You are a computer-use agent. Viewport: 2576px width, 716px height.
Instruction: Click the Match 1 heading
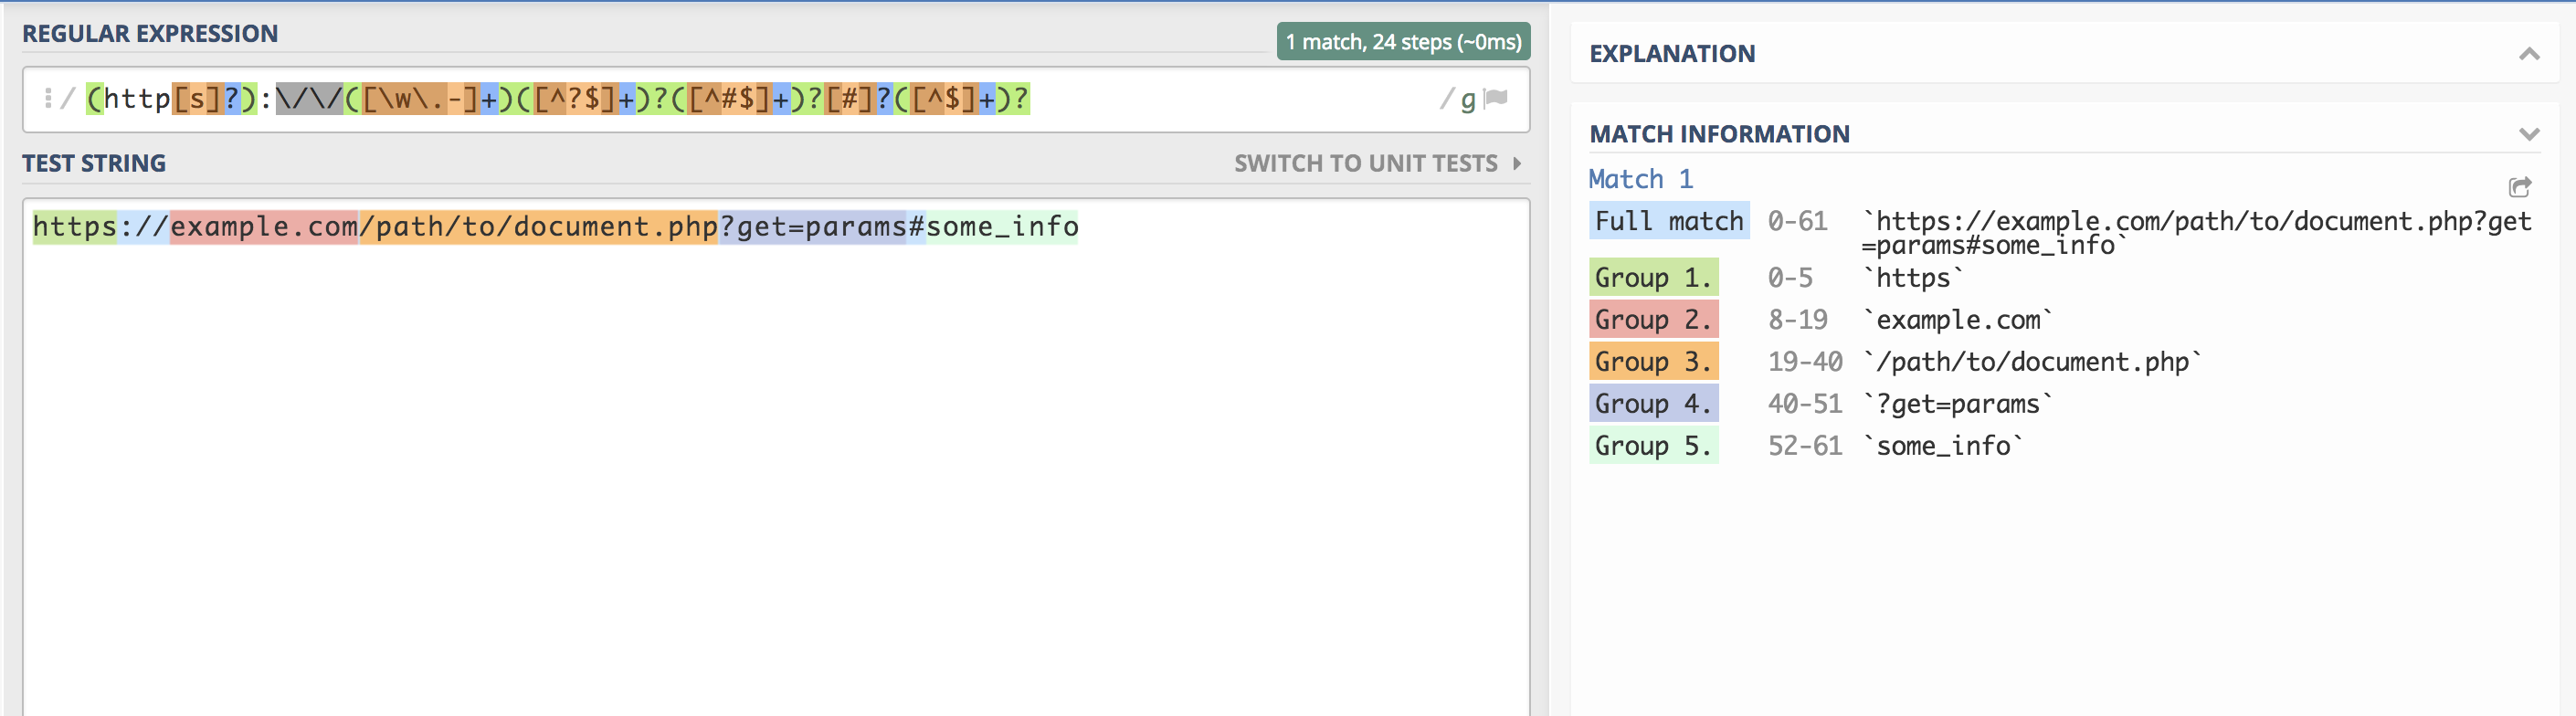(1640, 179)
